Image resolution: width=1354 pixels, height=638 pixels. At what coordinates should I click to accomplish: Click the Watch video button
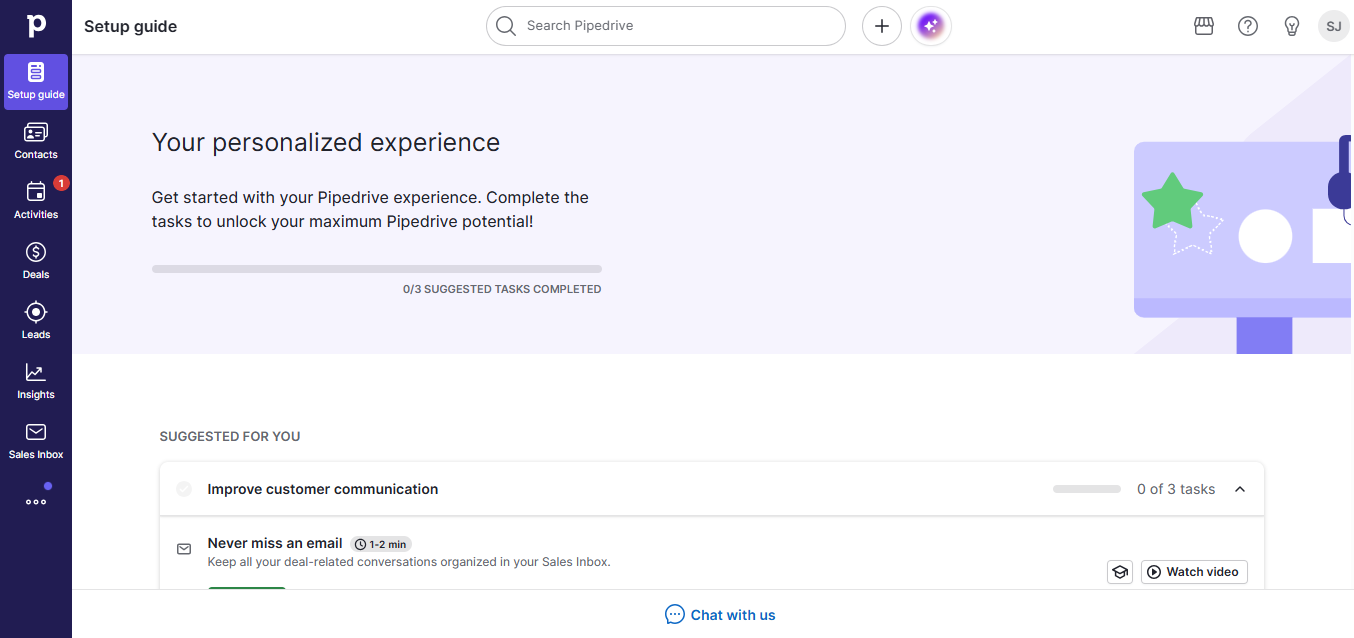point(1194,572)
